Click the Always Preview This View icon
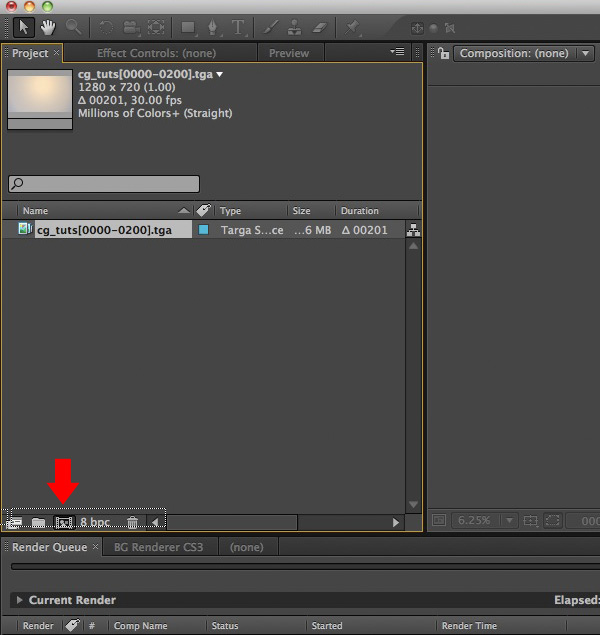Viewport: 600px width, 635px height. tap(439, 520)
